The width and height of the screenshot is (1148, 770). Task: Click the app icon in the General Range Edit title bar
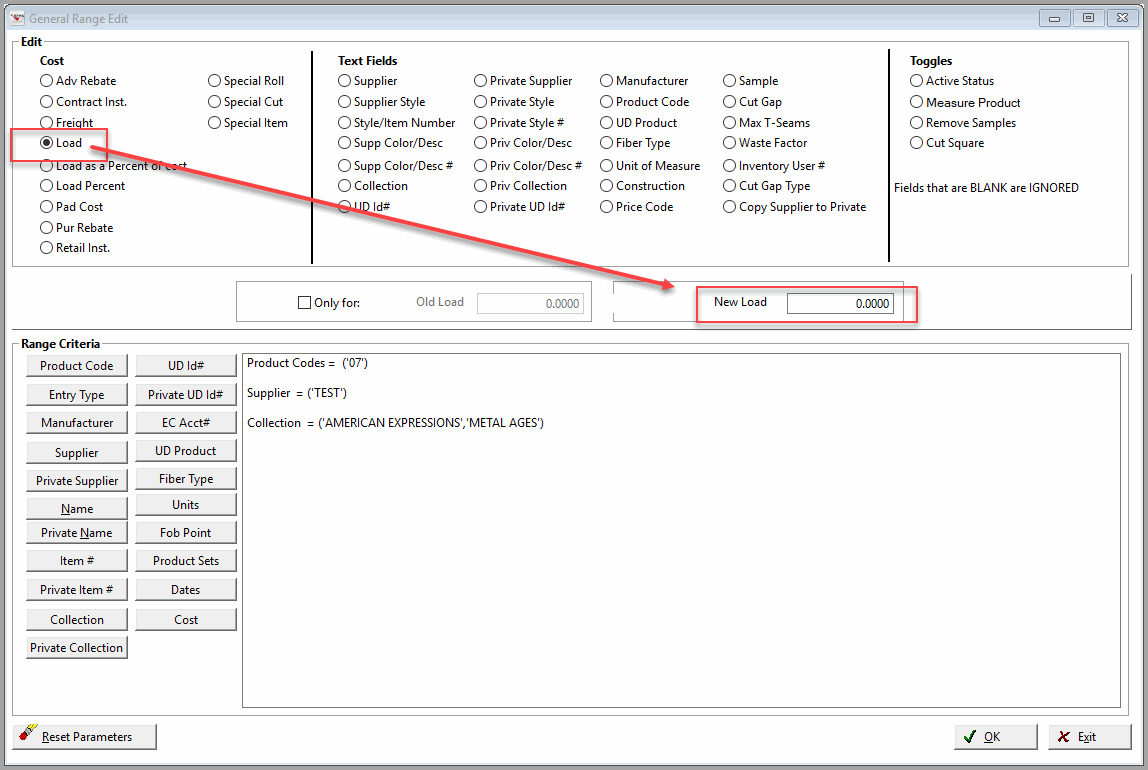pyautogui.click(x=18, y=18)
